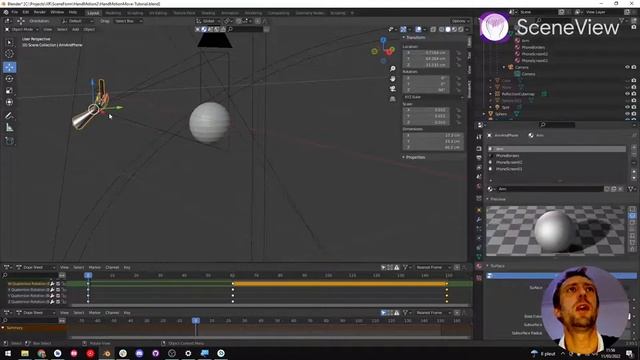Switch to material preview shading

click(x=454, y=29)
